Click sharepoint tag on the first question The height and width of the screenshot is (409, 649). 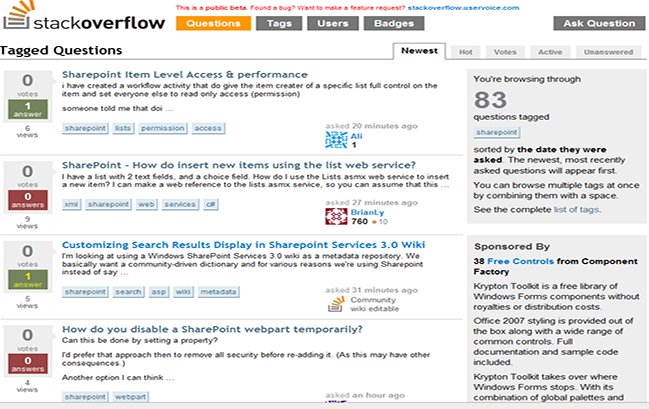coord(85,128)
